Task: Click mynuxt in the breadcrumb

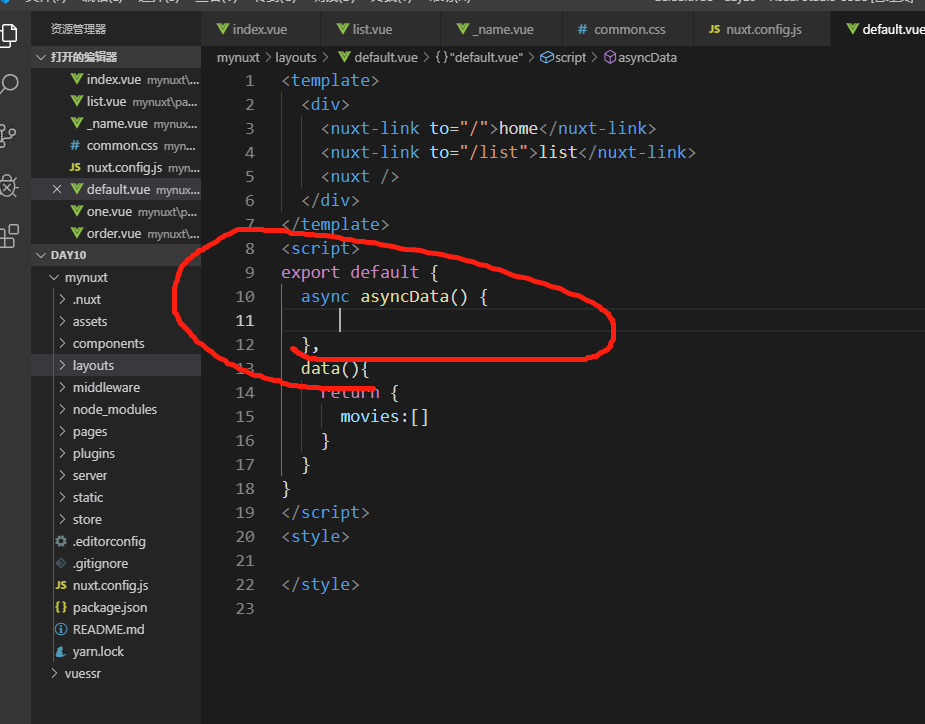Action: [238, 57]
